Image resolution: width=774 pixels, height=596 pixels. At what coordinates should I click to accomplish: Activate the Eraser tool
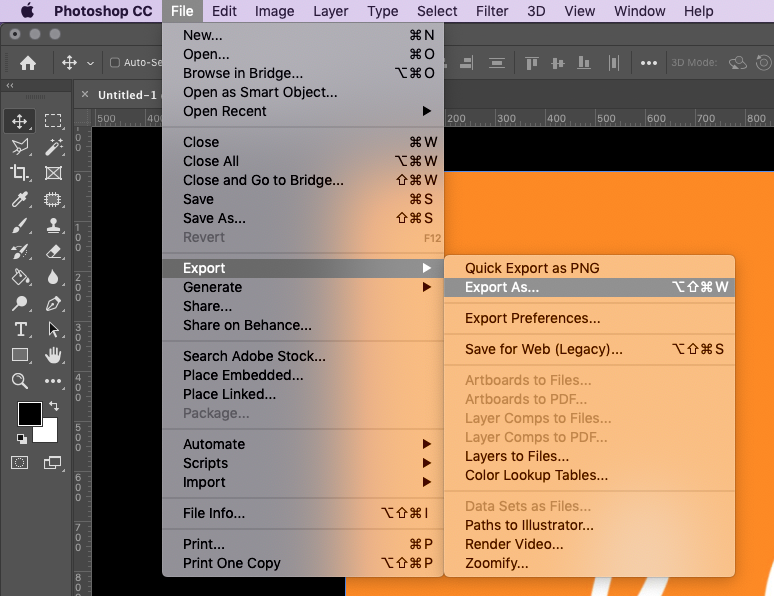click(x=53, y=251)
